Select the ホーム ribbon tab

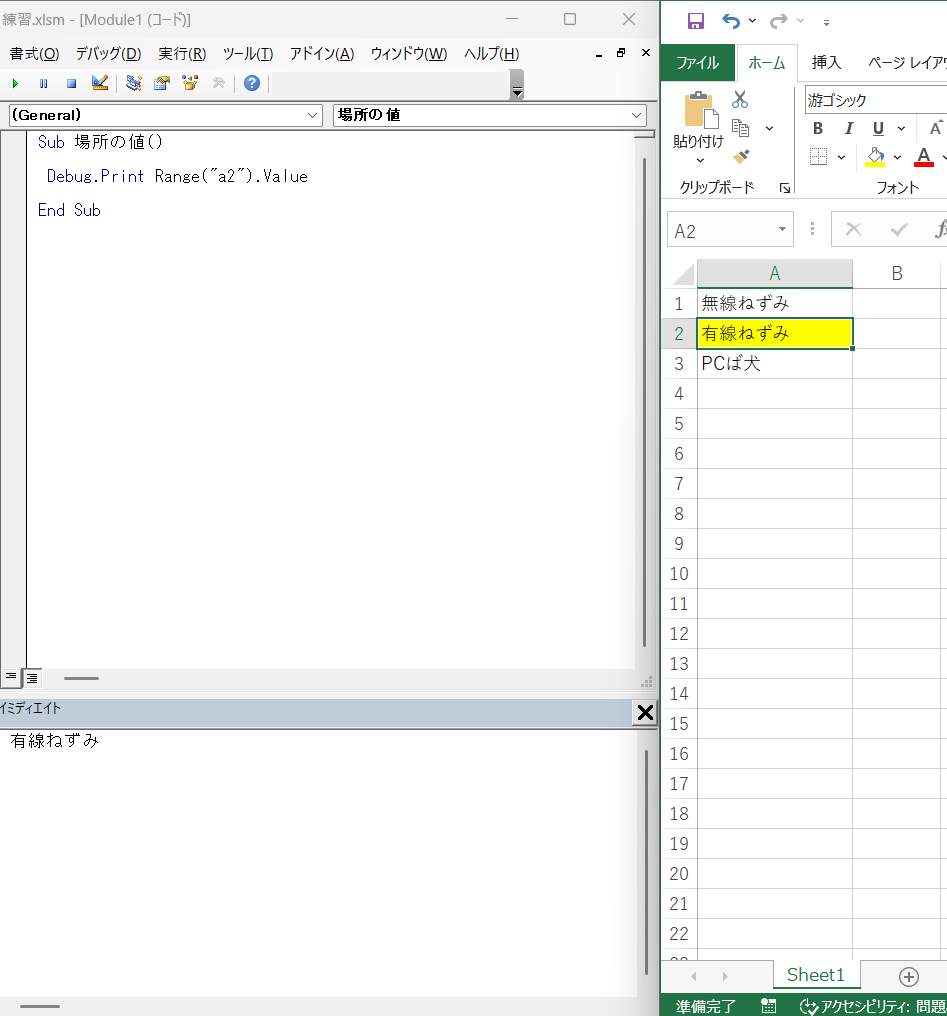pos(766,62)
